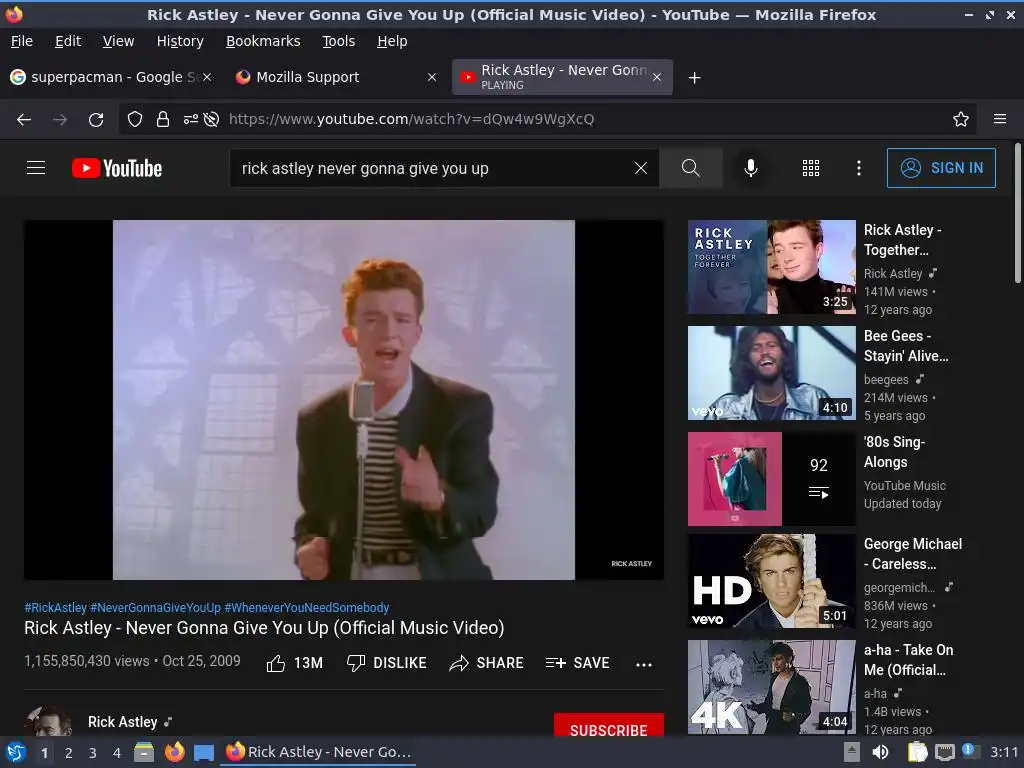Viewport: 1024px width, 768px height.
Task: Open more actions ellipsis below the video
Action: (x=644, y=664)
